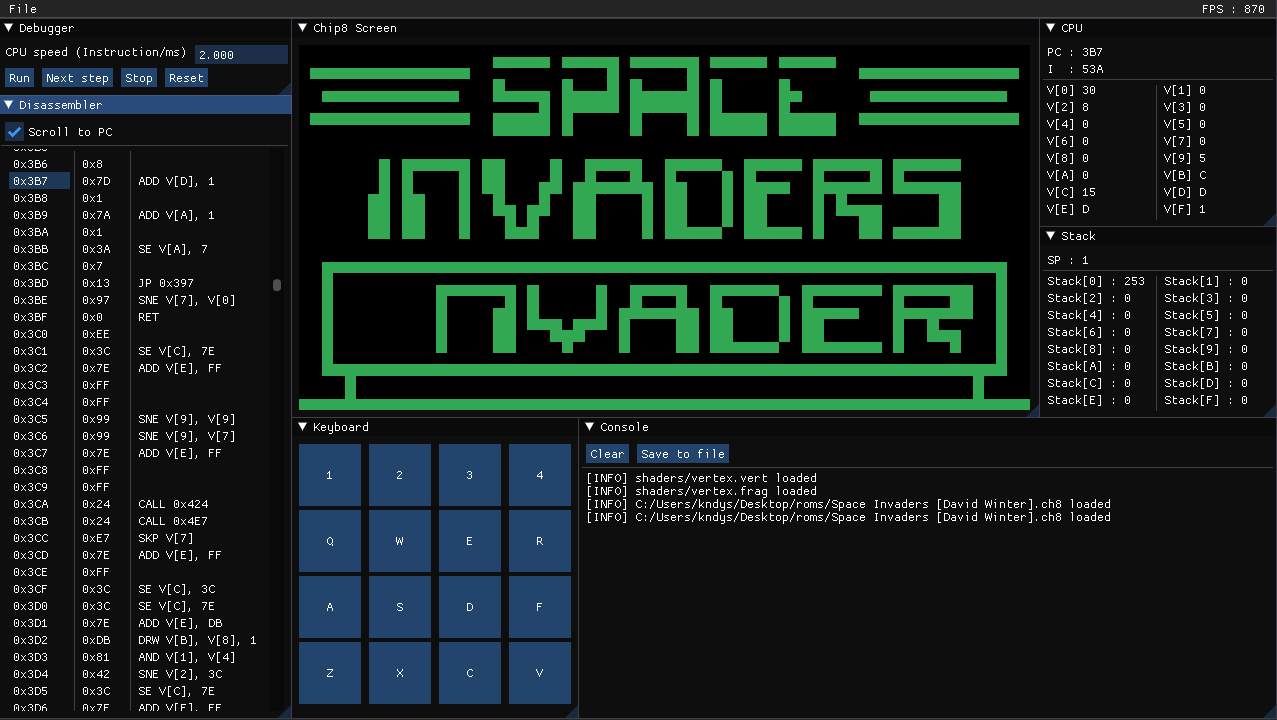
Task: Click the Run button in the Debugger
Action: point(19,77)
